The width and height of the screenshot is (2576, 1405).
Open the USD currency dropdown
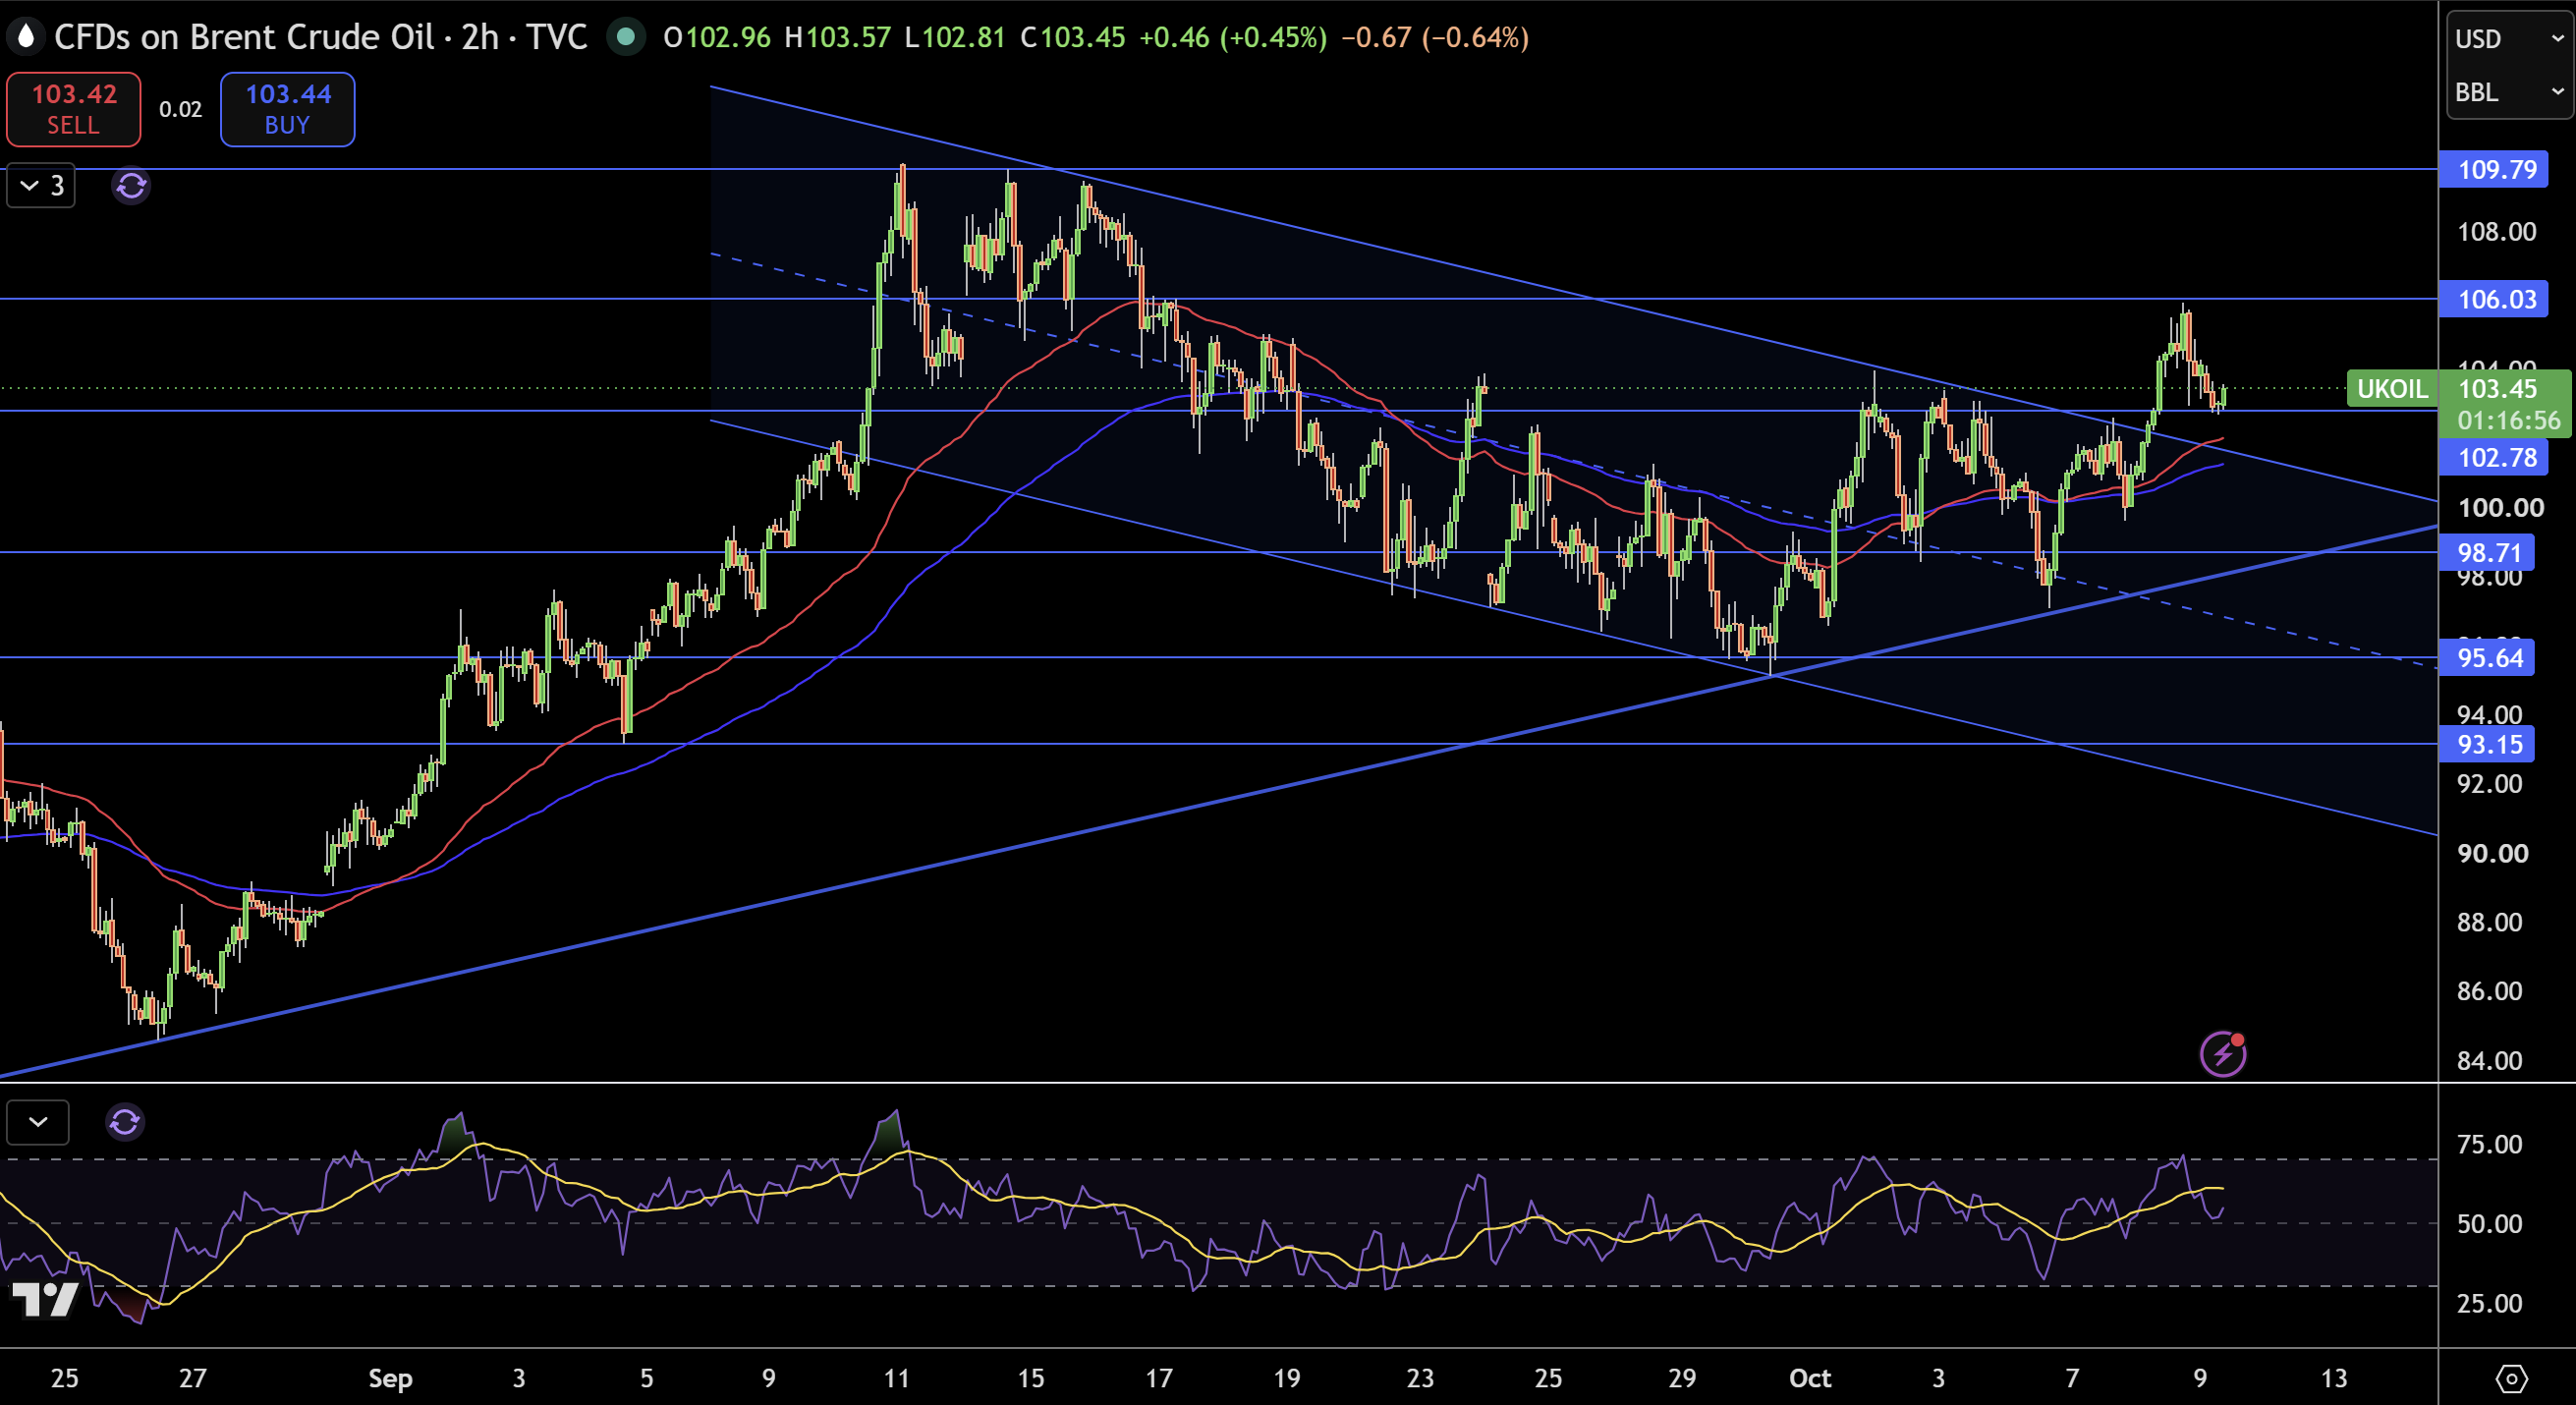2509,39
